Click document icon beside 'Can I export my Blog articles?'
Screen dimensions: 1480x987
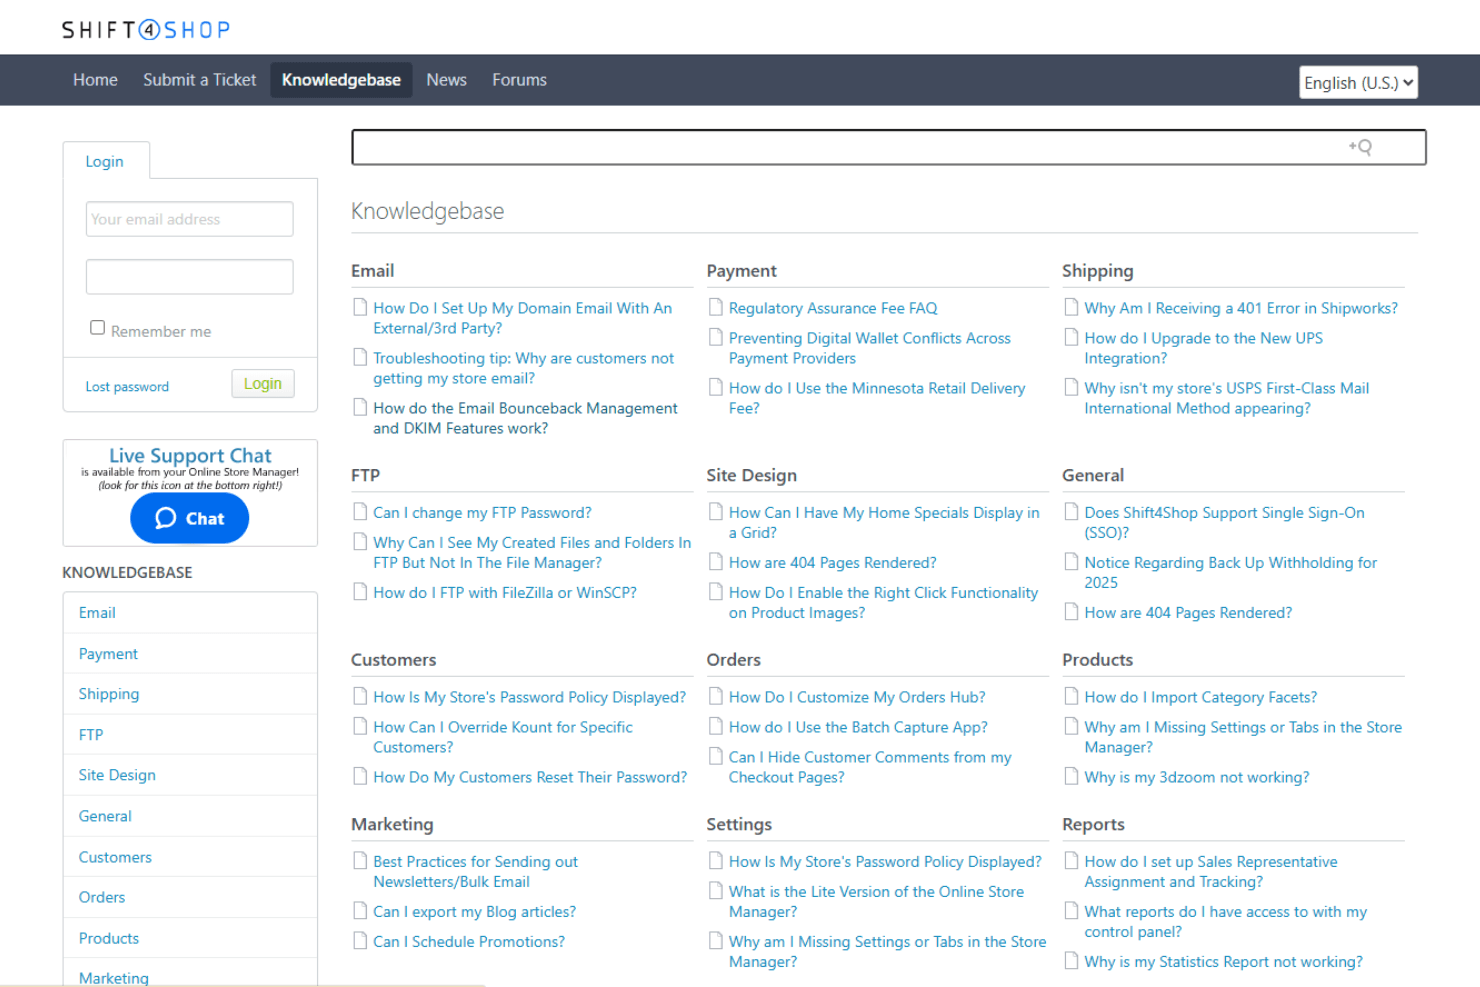(x=360, y=910)
